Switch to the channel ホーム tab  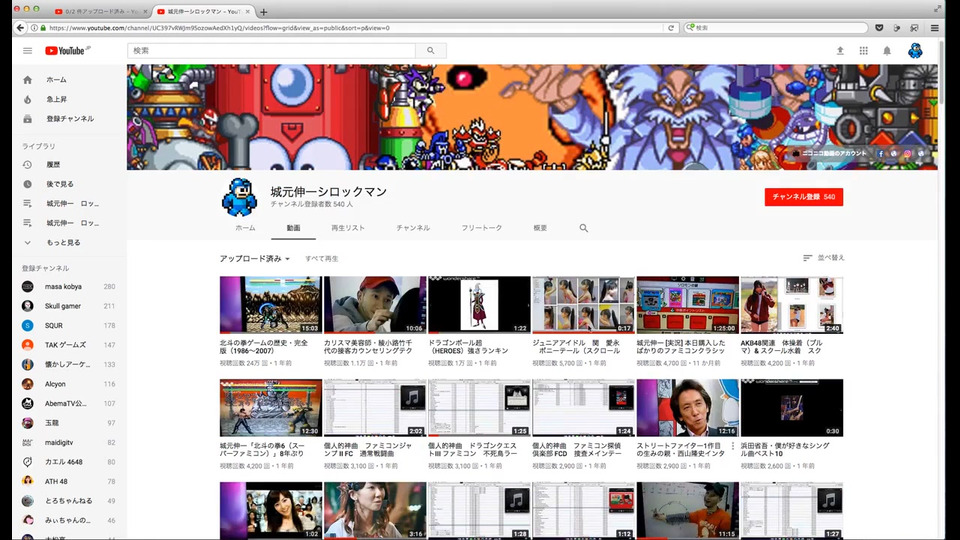[246, 228]
